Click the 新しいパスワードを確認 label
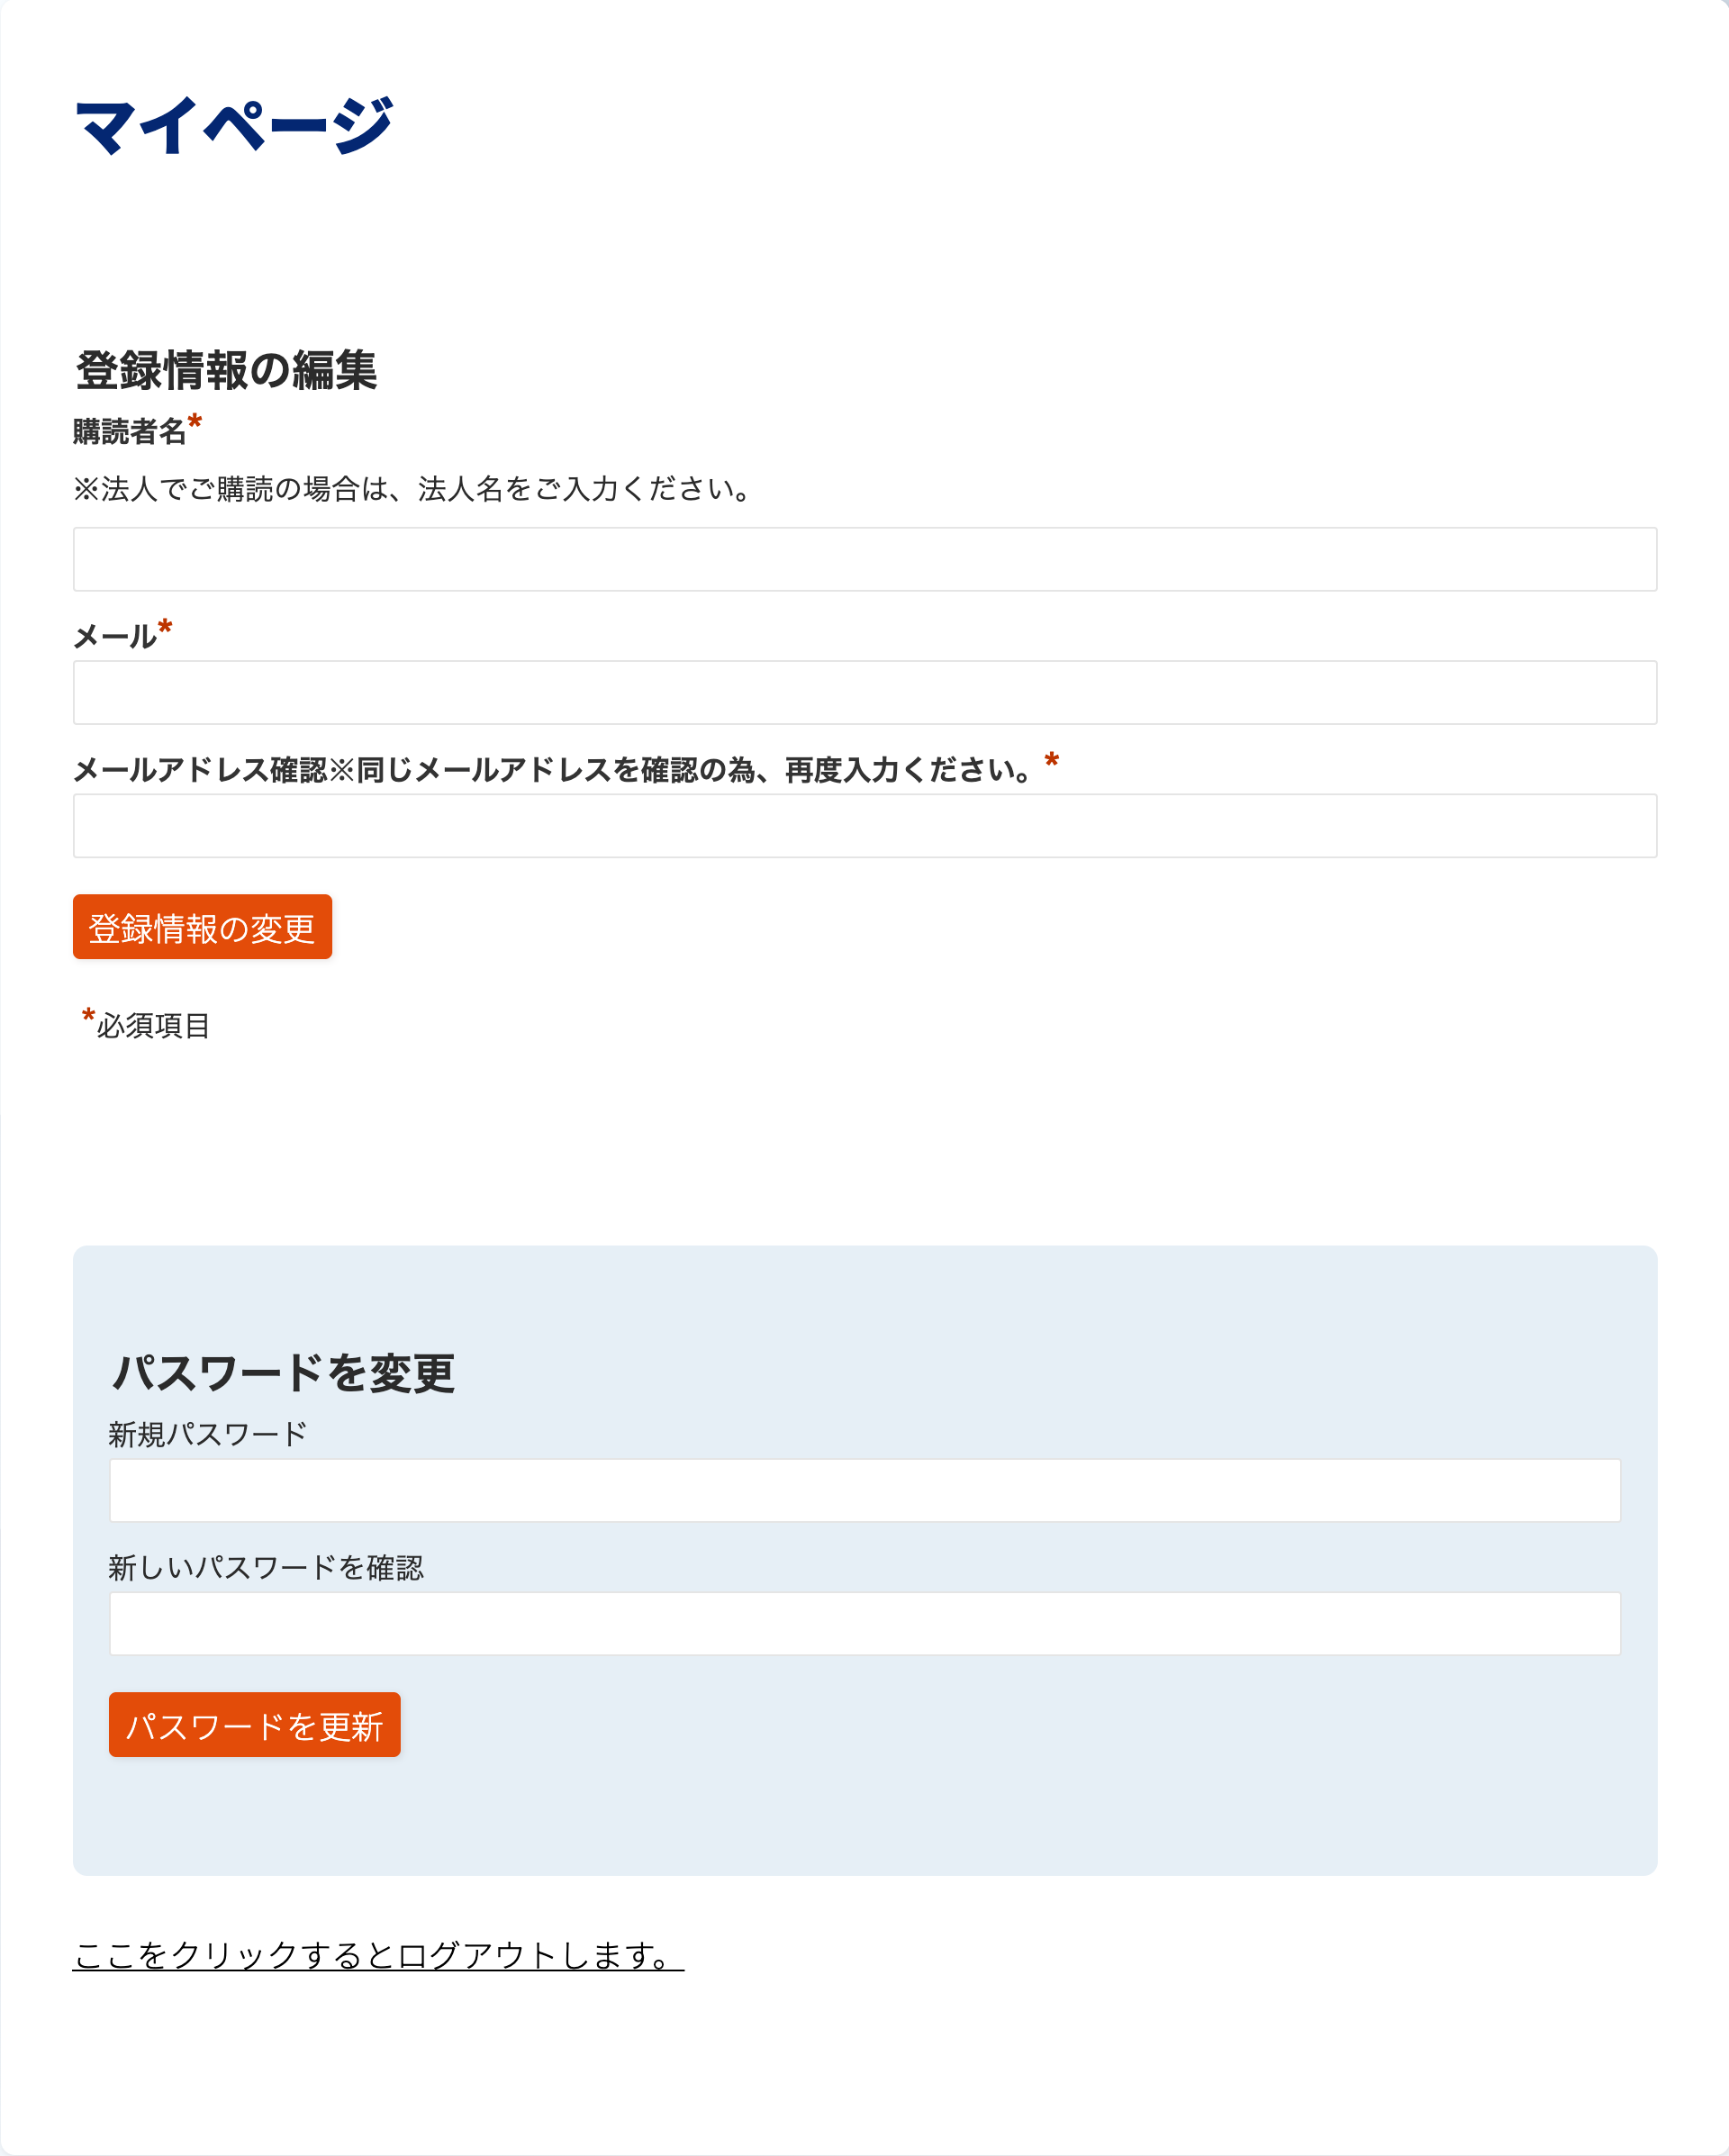Screen dimensions: 1729x2156 (x=266, y=1567)
